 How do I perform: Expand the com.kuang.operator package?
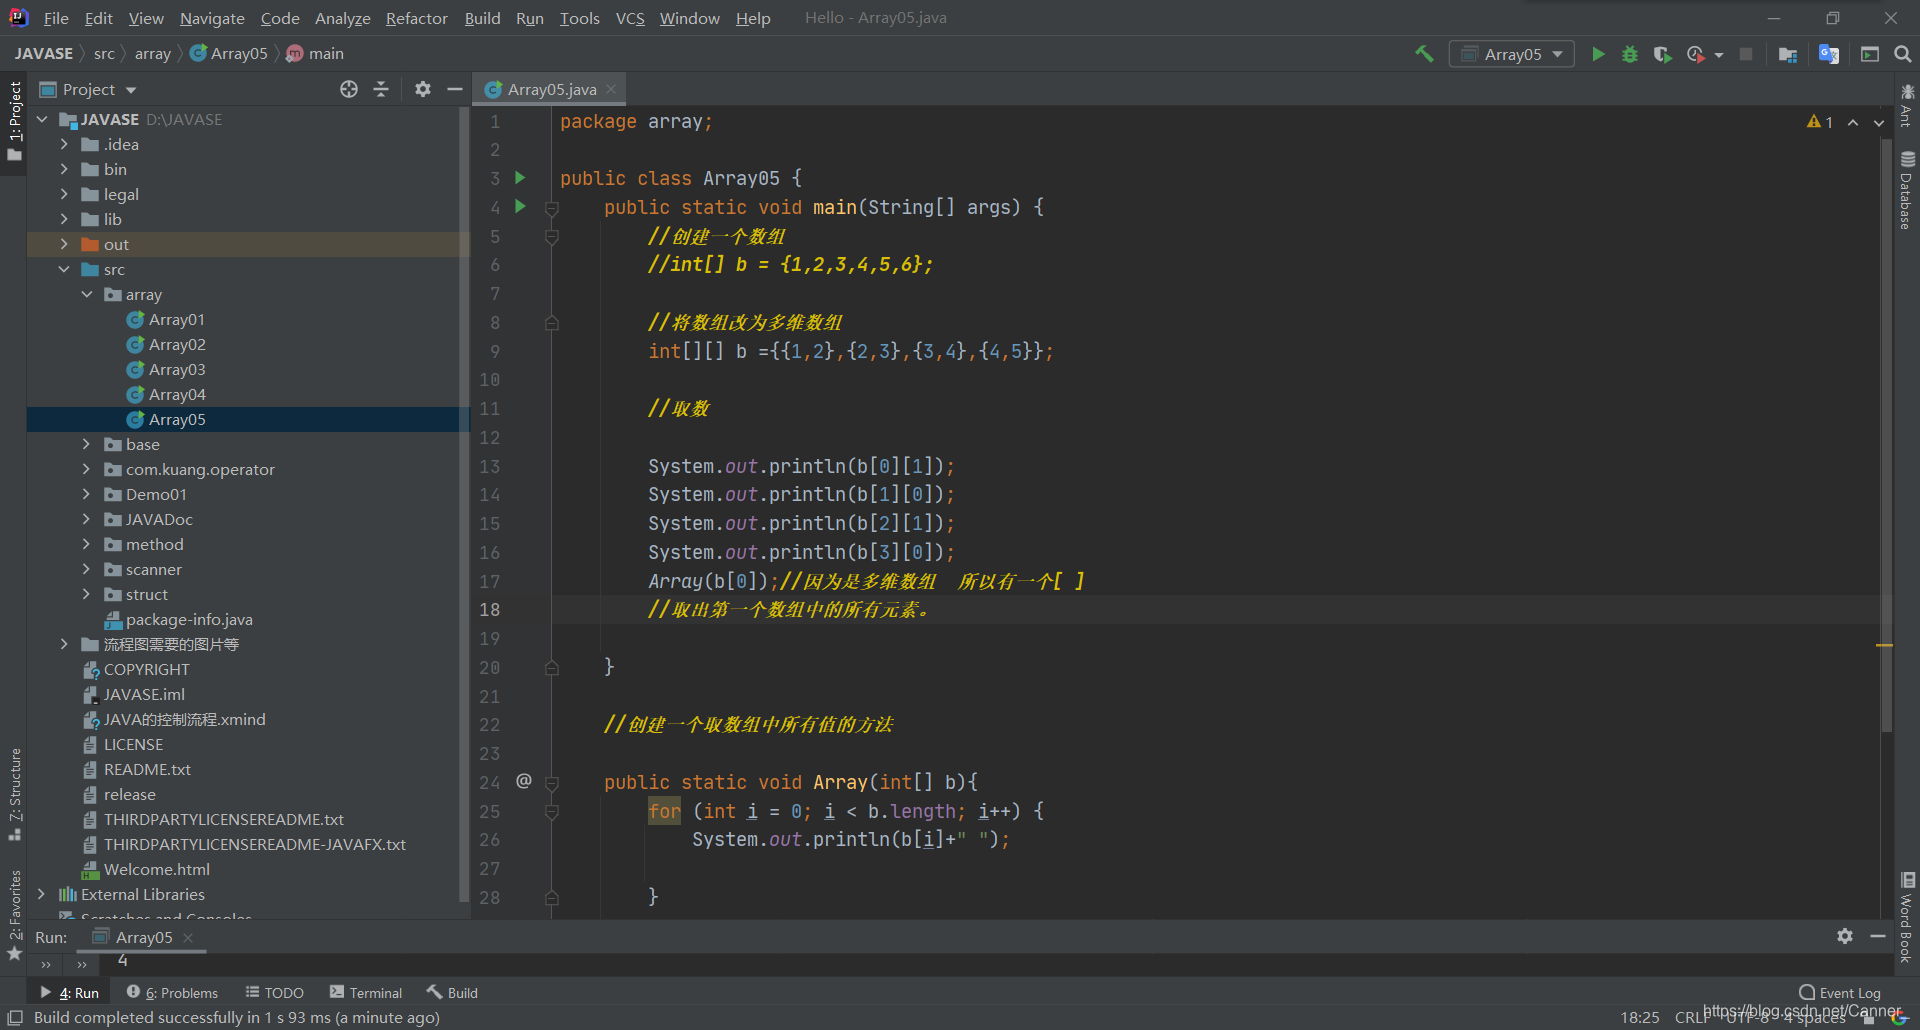[x=86, y=469]
